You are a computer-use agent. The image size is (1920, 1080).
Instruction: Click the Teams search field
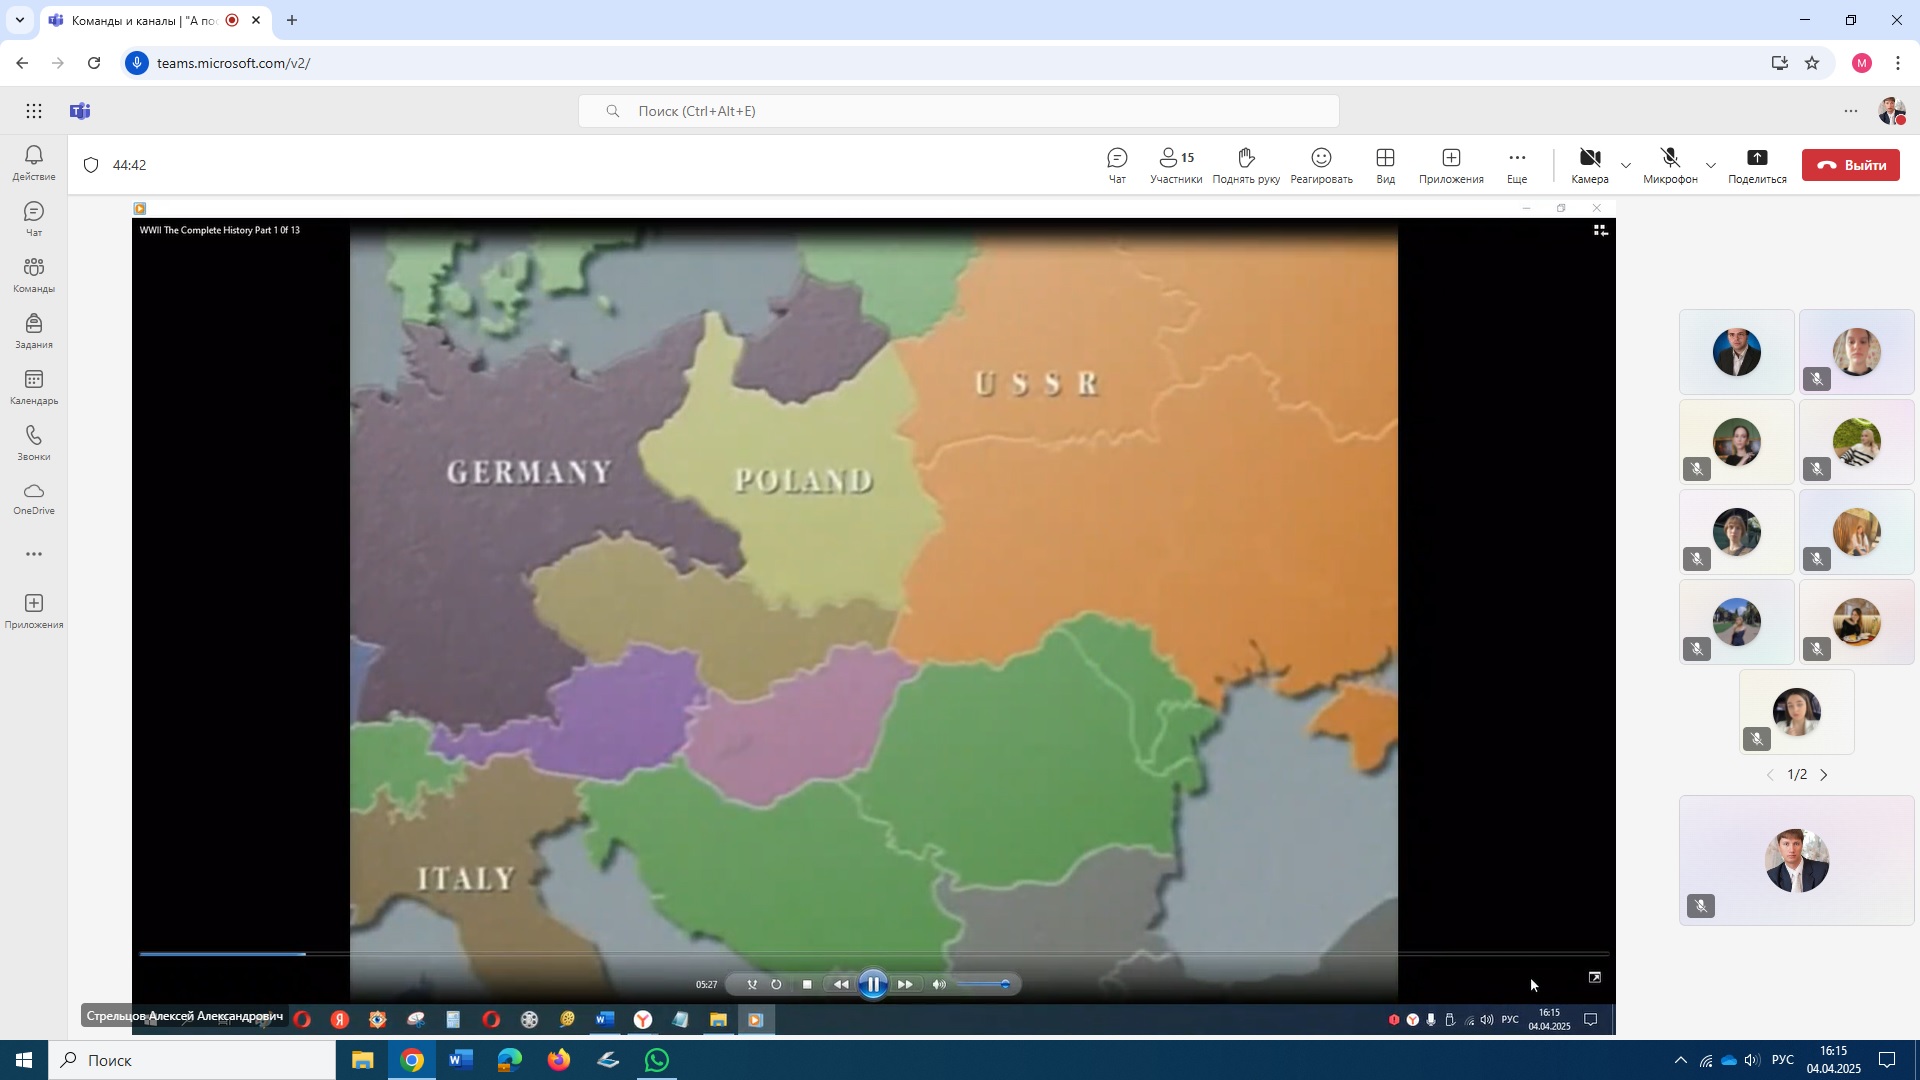pyautogui.click(x=958, y=111)
